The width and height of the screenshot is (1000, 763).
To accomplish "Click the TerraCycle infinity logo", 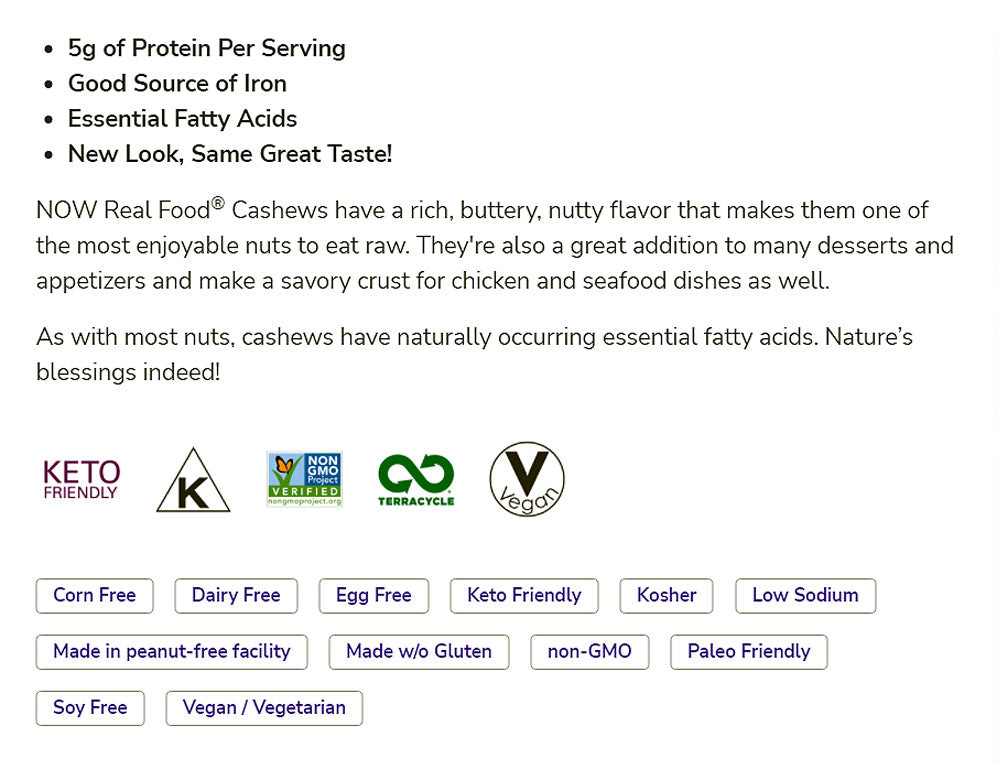I will click(x=416, y=480).
